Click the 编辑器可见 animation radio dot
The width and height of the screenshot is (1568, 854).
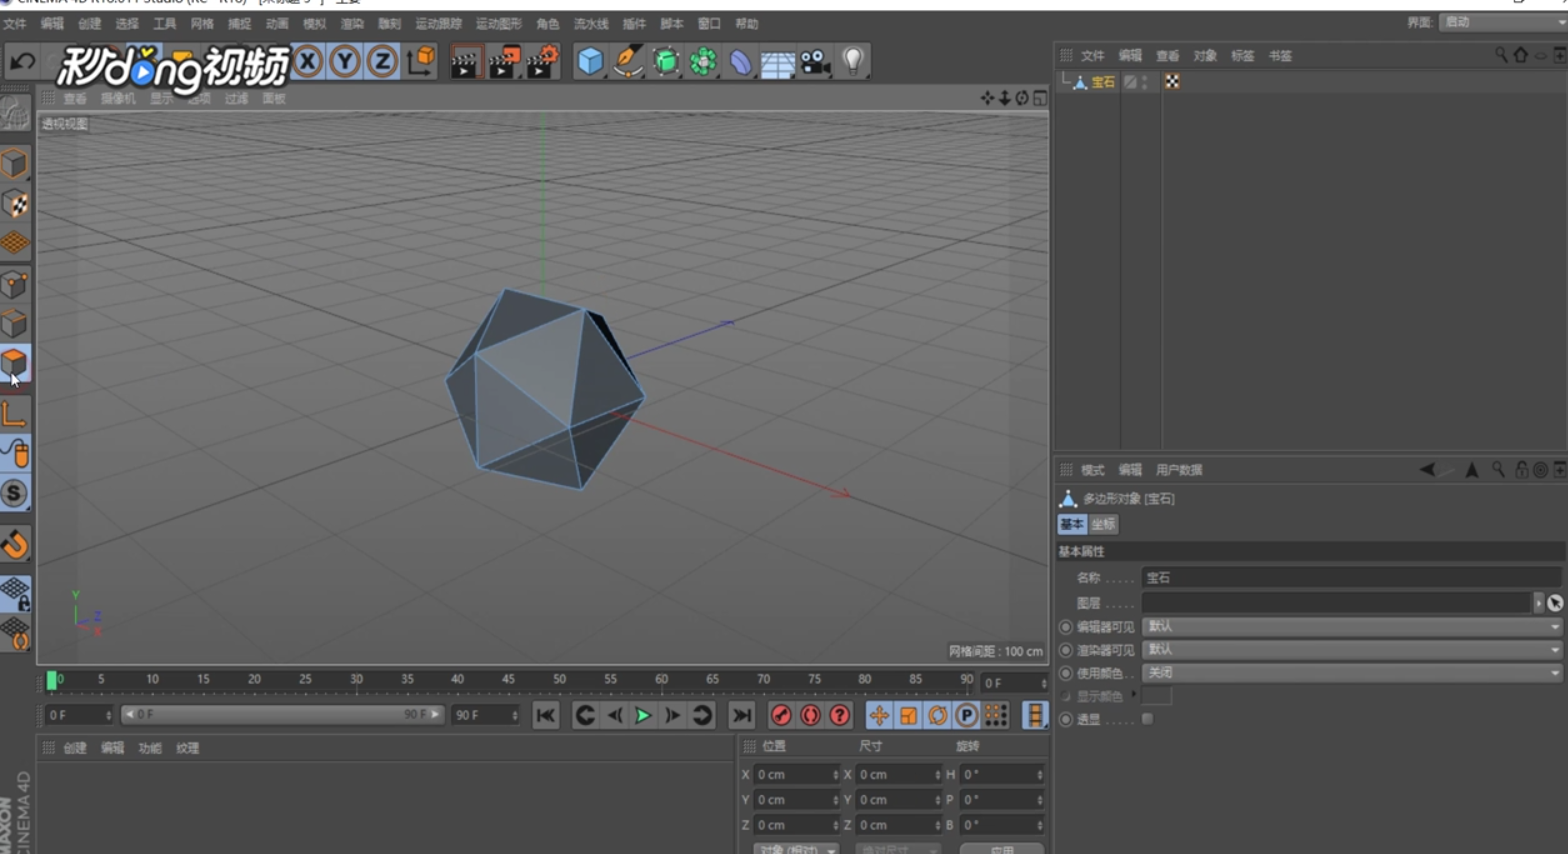pyautogui.click(x=1066, y=627)
